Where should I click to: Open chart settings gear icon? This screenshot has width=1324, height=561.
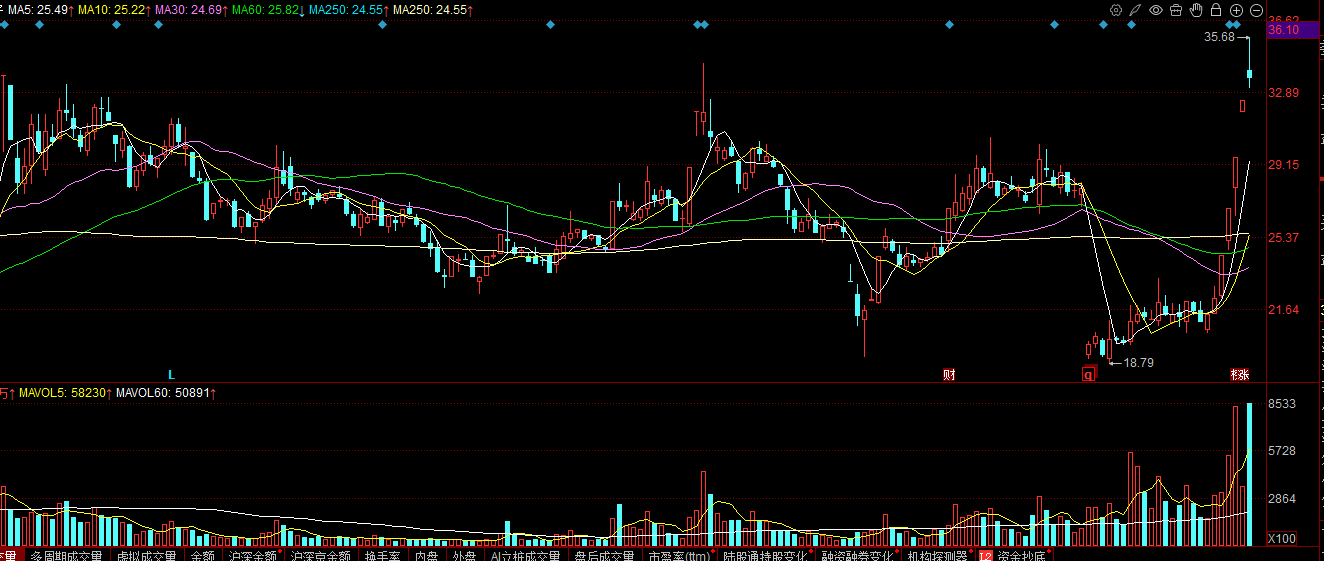tap(1116, 9)
